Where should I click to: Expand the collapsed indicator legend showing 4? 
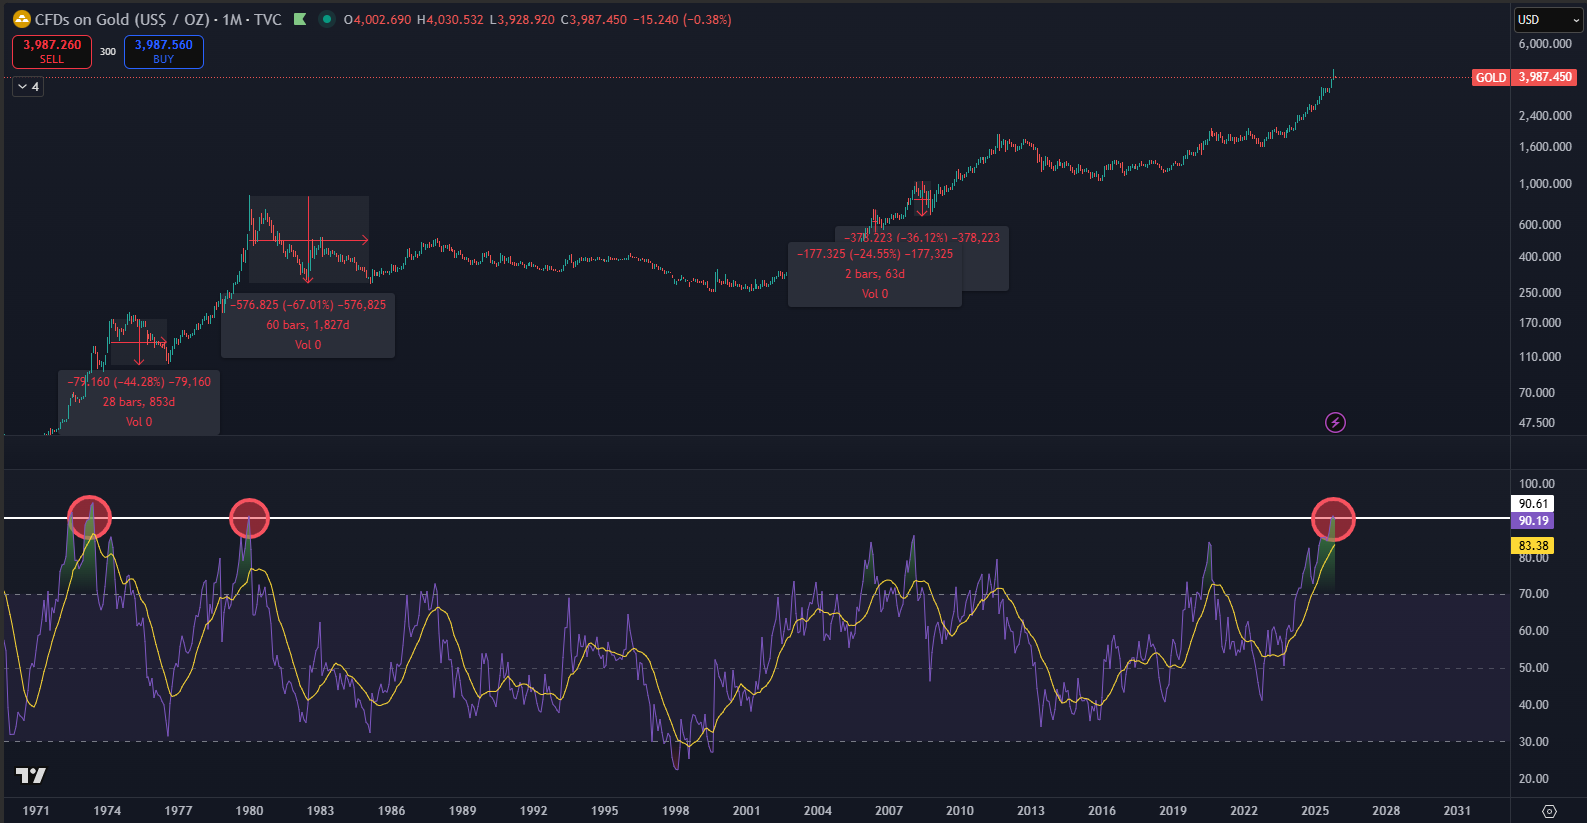coord(28,87)
